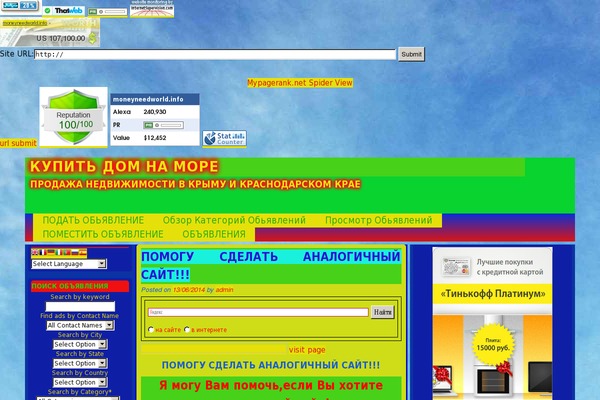Click the Найти search button
600x400 pixels.
(x=382, y=312)
